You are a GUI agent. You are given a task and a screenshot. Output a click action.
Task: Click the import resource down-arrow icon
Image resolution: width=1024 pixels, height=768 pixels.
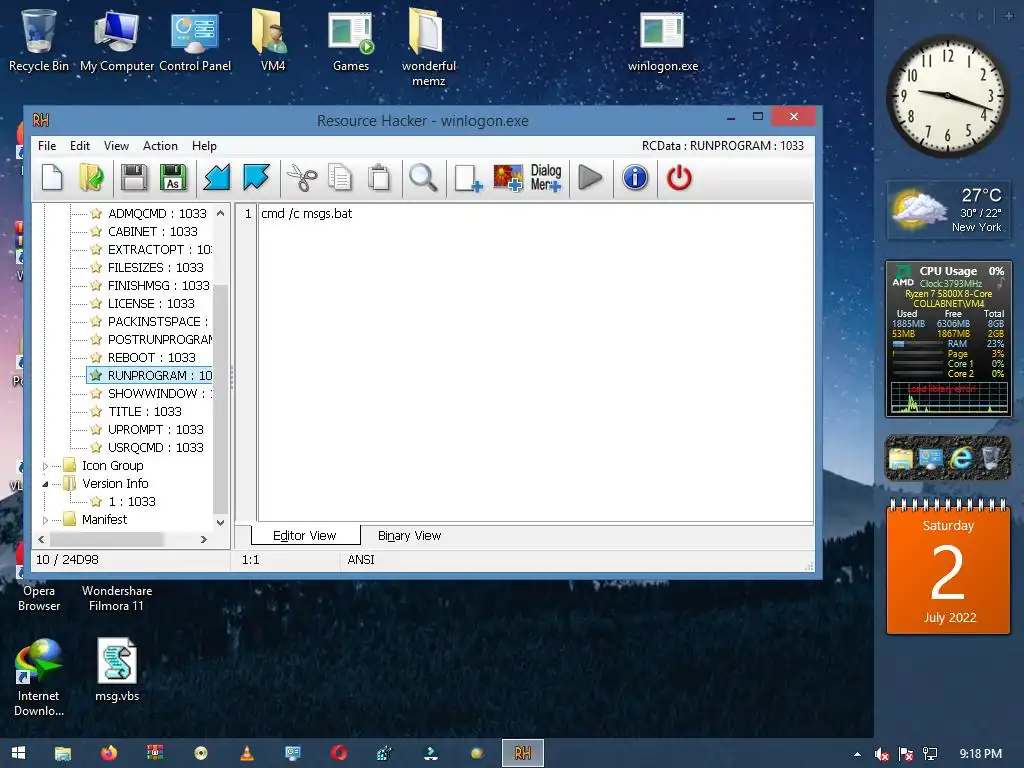coord(216,178)
